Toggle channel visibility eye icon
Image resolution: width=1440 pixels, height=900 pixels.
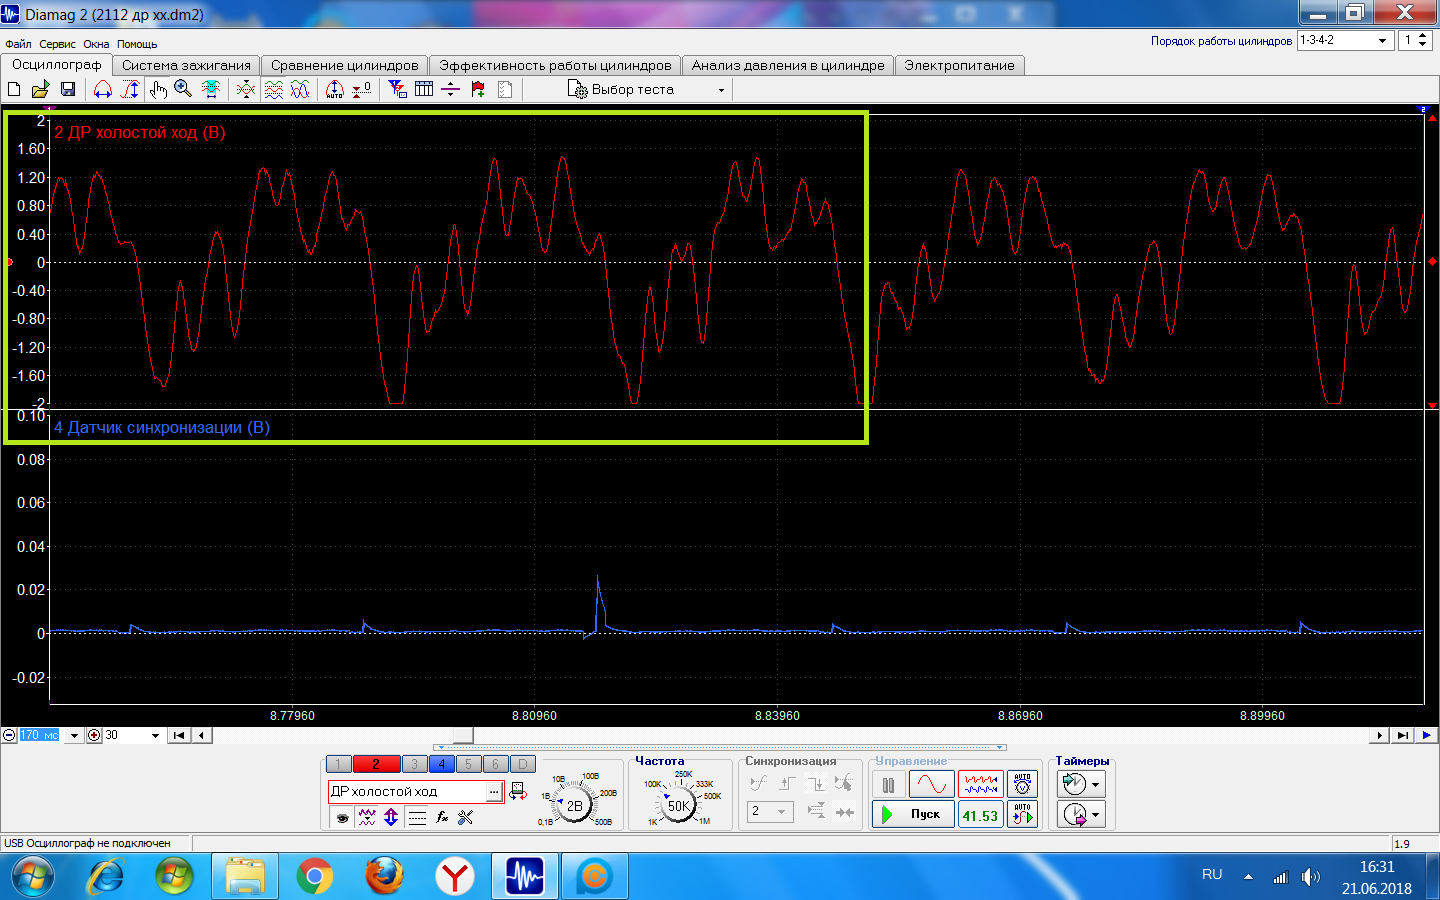coord(342,817)
